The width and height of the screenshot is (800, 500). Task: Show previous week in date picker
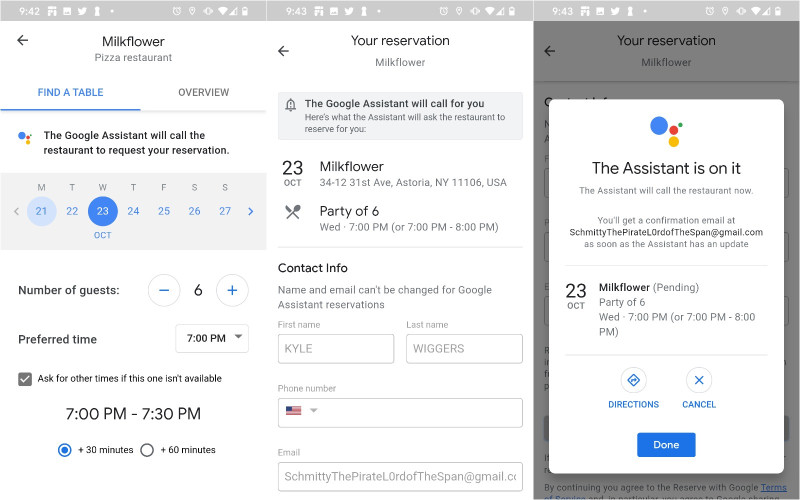(x=16, y=211)
